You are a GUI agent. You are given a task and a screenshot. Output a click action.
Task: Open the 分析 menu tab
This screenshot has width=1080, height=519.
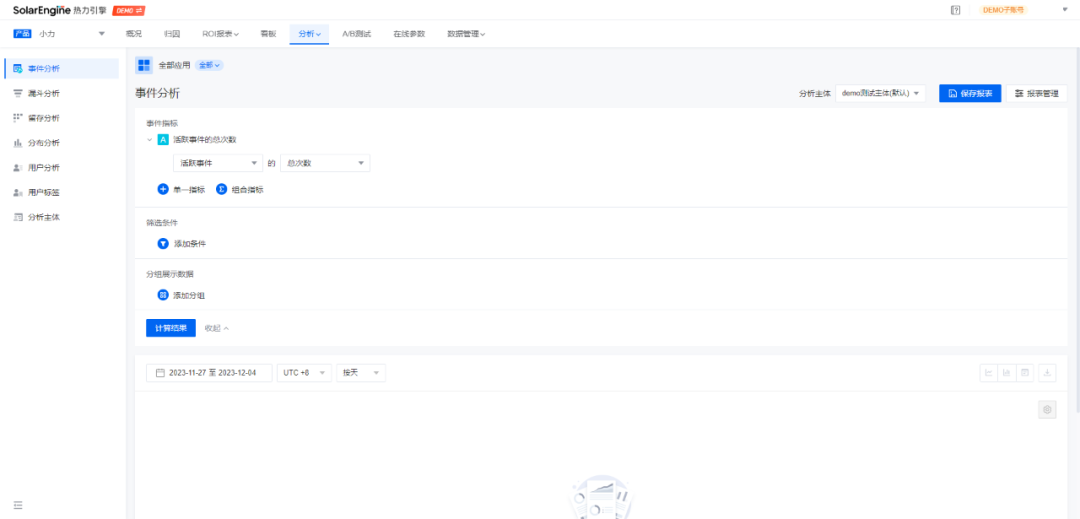point(309,34)
